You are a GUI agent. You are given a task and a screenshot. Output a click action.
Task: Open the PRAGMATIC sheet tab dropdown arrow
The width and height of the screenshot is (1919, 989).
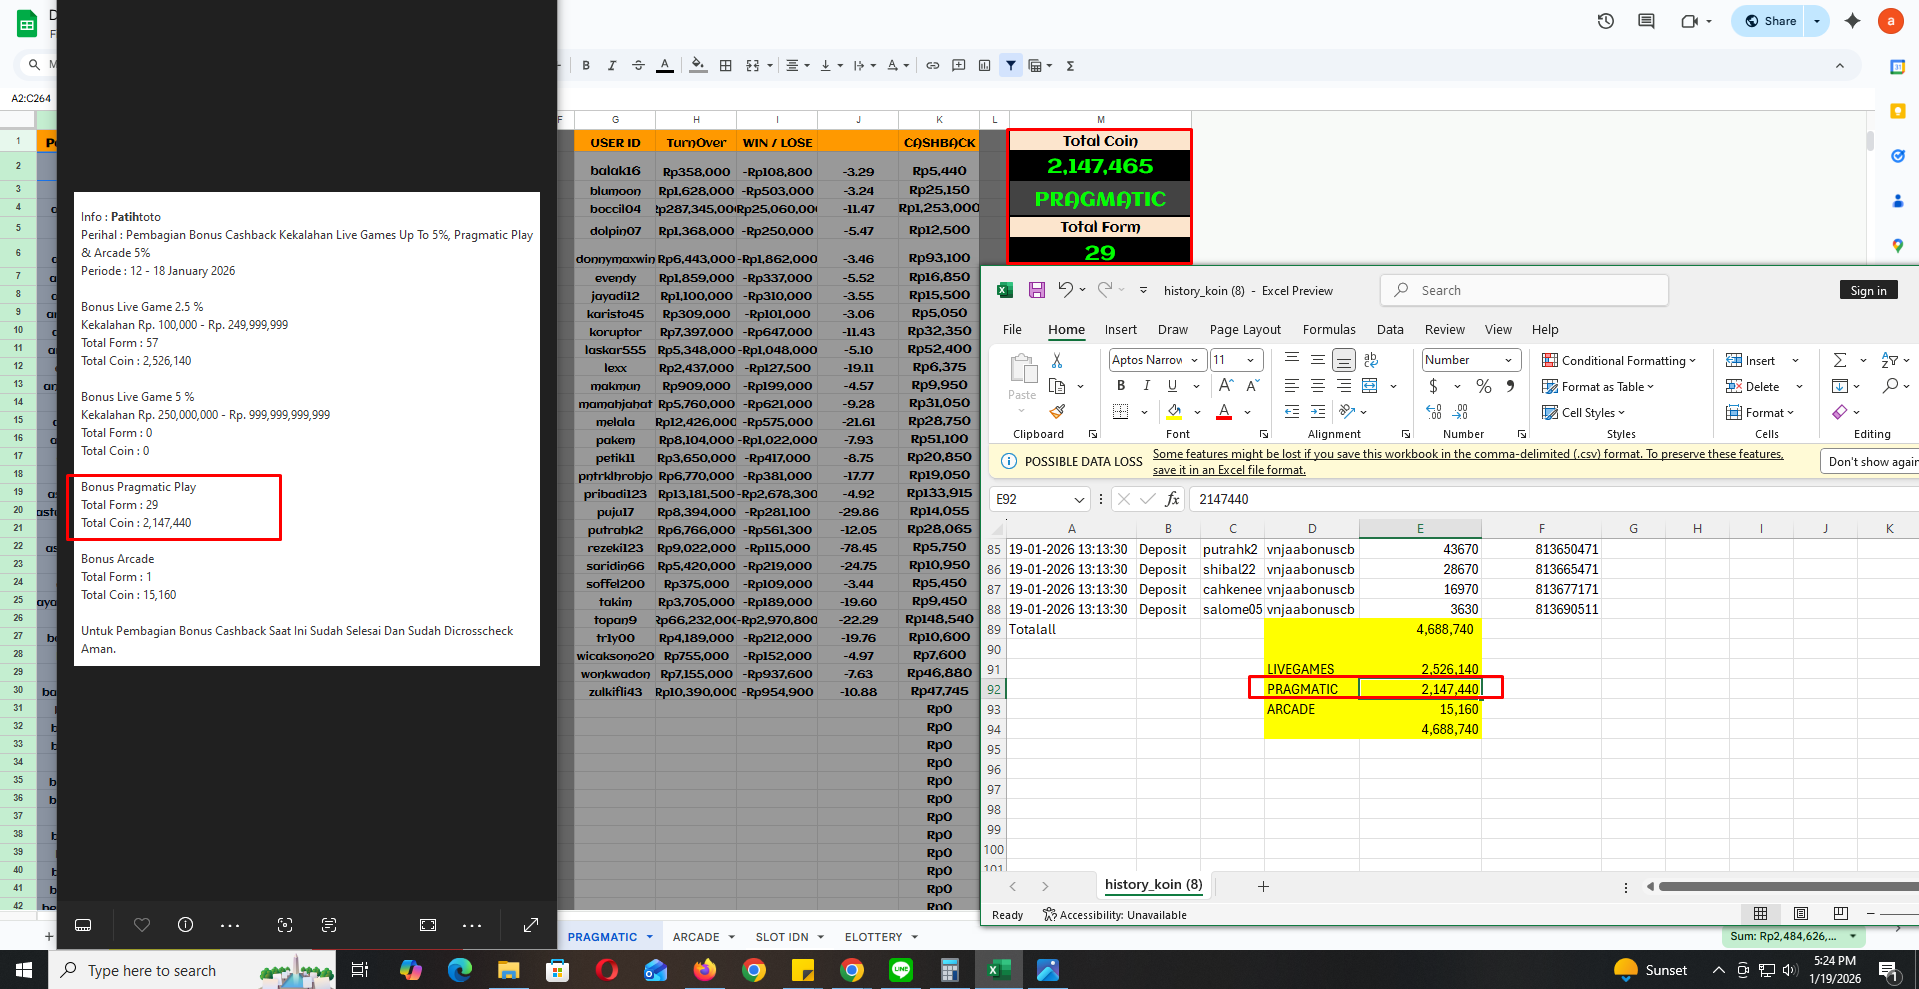click(x=649, y=937)
